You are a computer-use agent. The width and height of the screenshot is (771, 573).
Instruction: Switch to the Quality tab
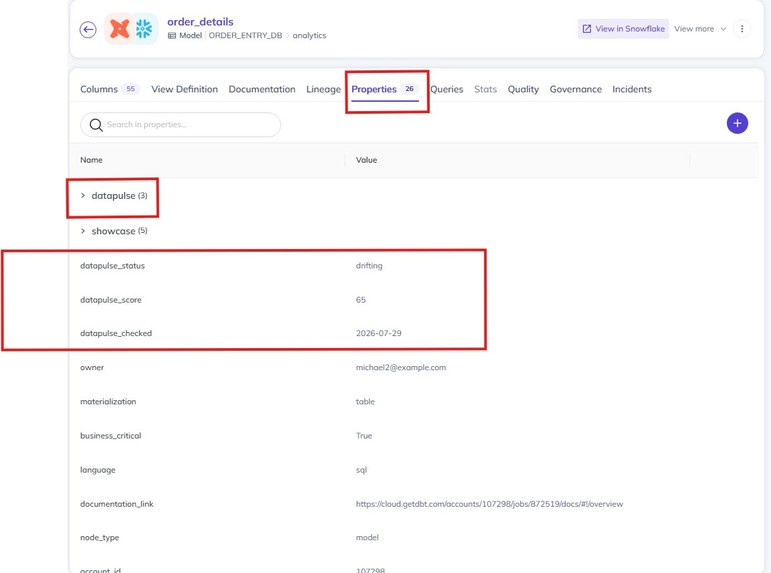pos(523,90)
